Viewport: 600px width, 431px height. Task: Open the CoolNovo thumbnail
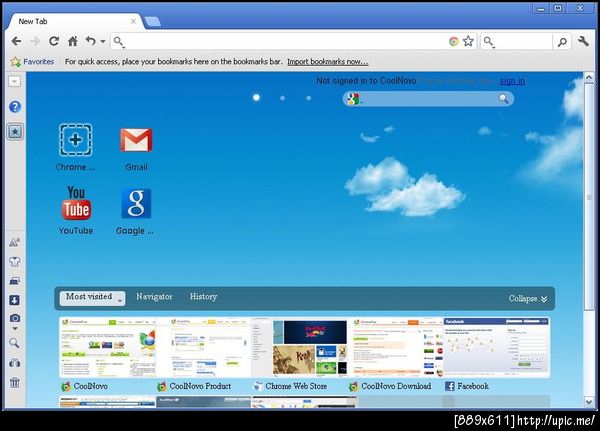pos(108,347)
